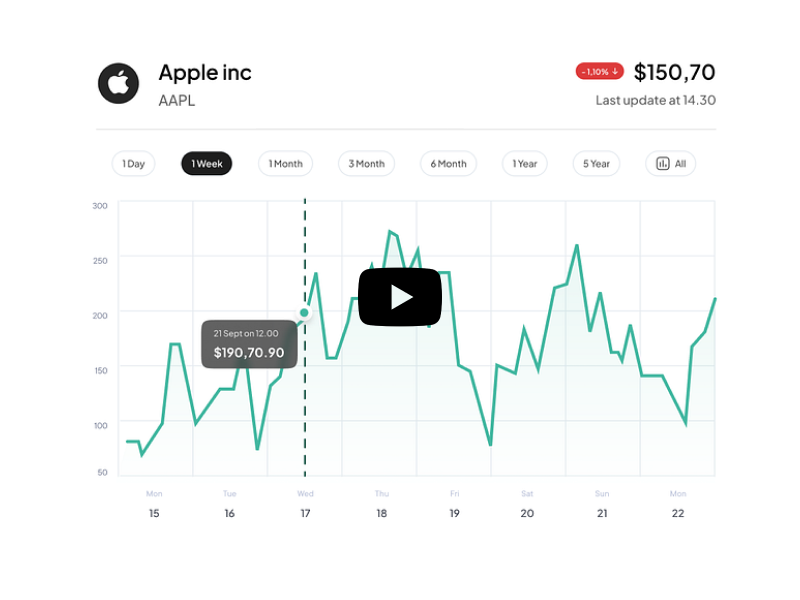The image size is (800, 600).
Task: Click the chart icon in the All button
Action: 663,164
